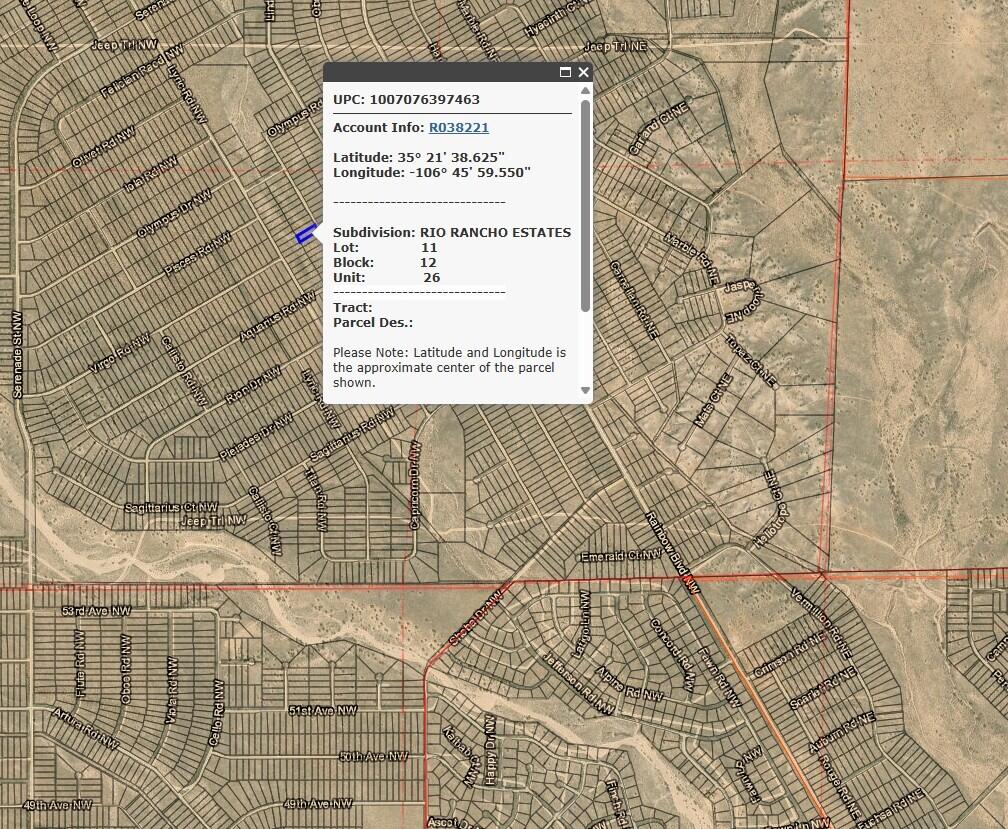Screen dimensions: 1008x829
Task: Click the Oboe Rd NW map label
Action: click(126, 668)
